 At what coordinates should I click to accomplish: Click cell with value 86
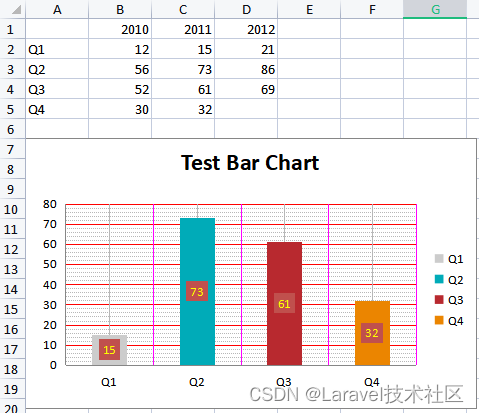[246, 69]
